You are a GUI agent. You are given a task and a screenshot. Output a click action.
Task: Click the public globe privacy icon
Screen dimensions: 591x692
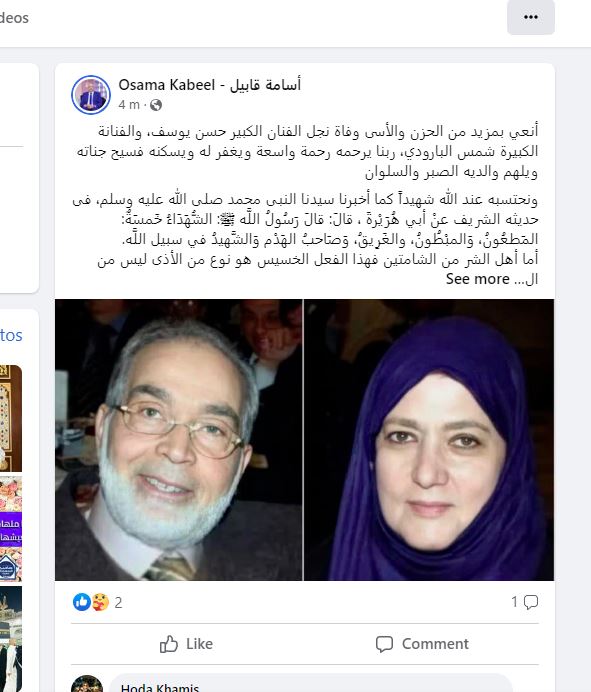(x=156, y=105)
